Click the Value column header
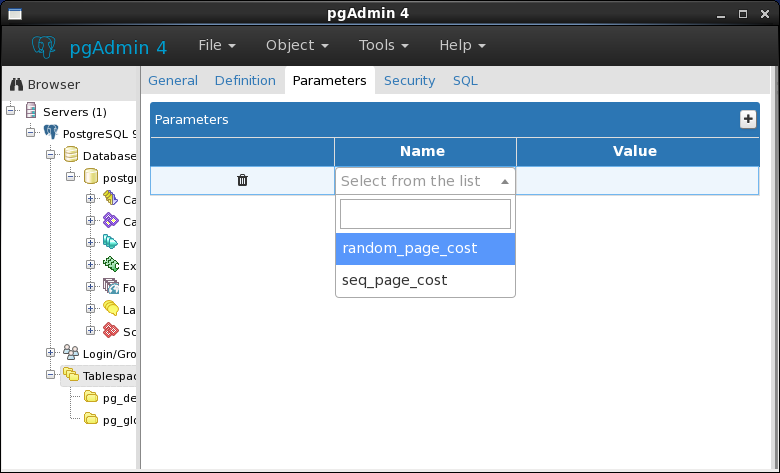 click(x=638, y=151)
